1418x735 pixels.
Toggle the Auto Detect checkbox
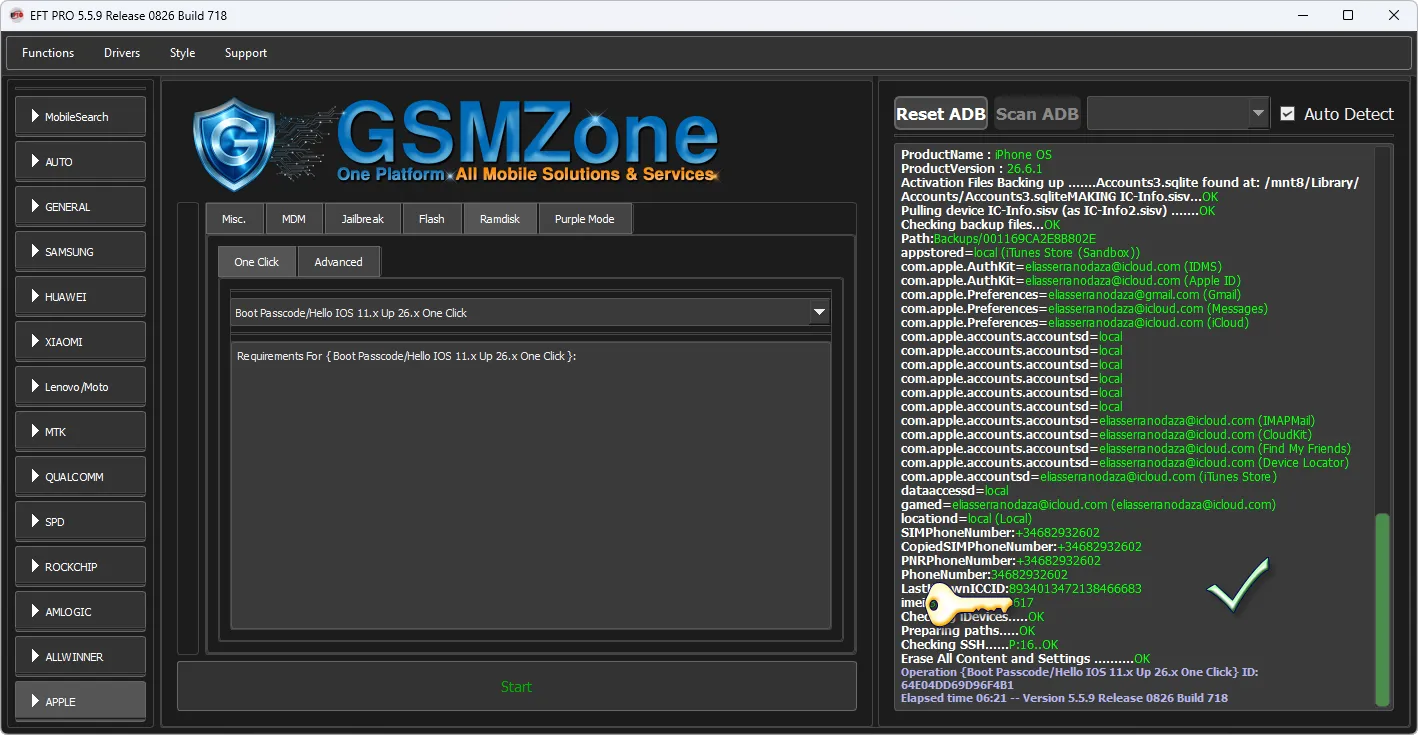pyautogui.click(x=1287, y=113)
